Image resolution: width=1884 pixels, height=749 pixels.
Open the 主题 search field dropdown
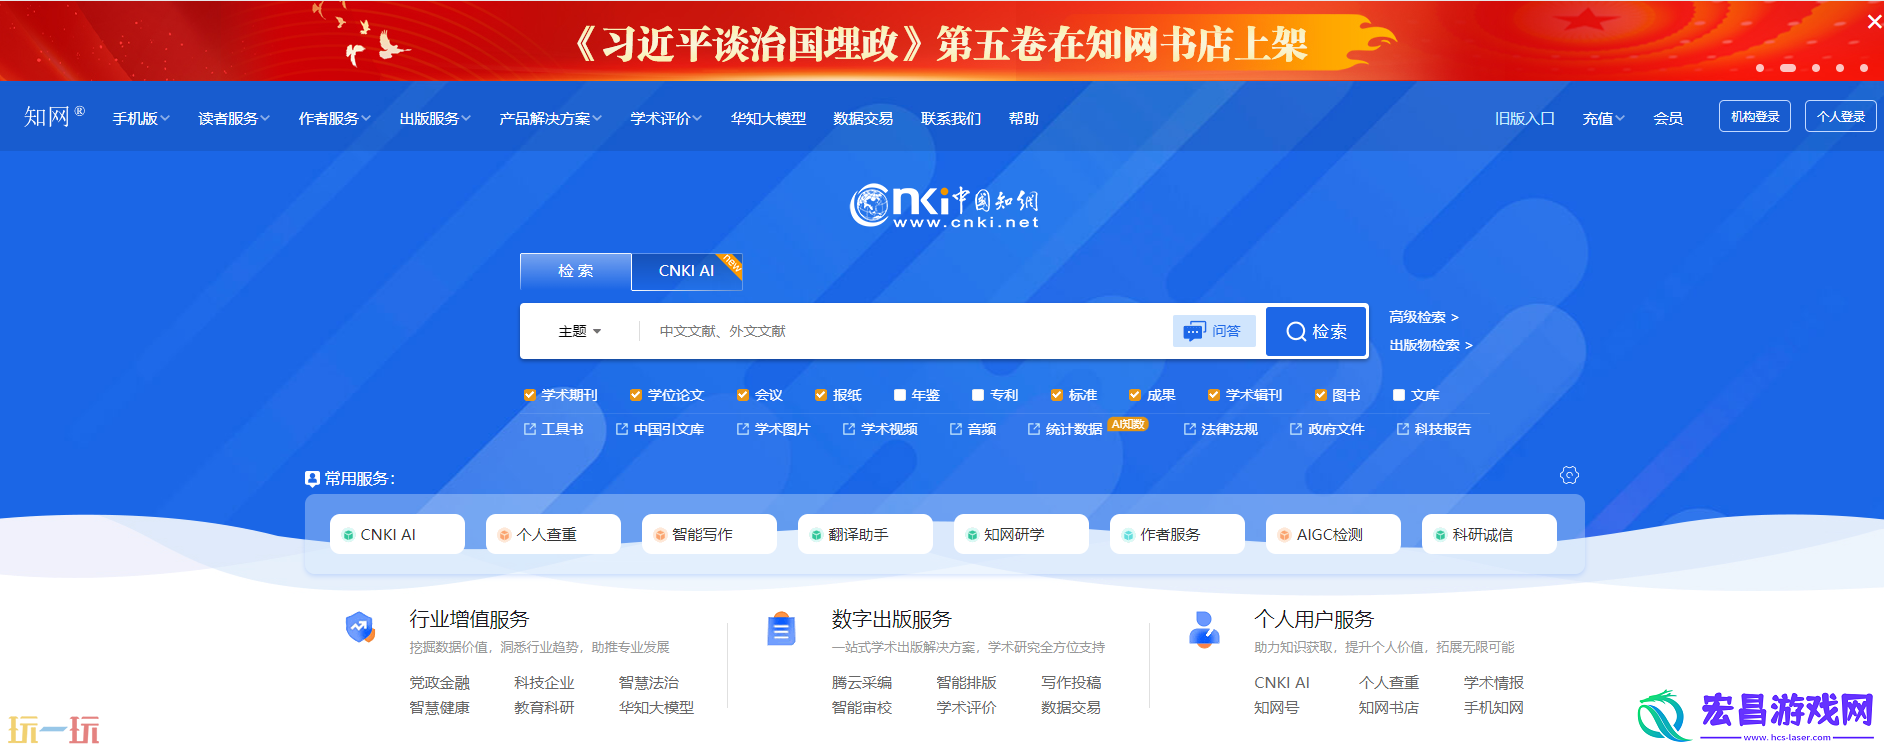point(580,331)
